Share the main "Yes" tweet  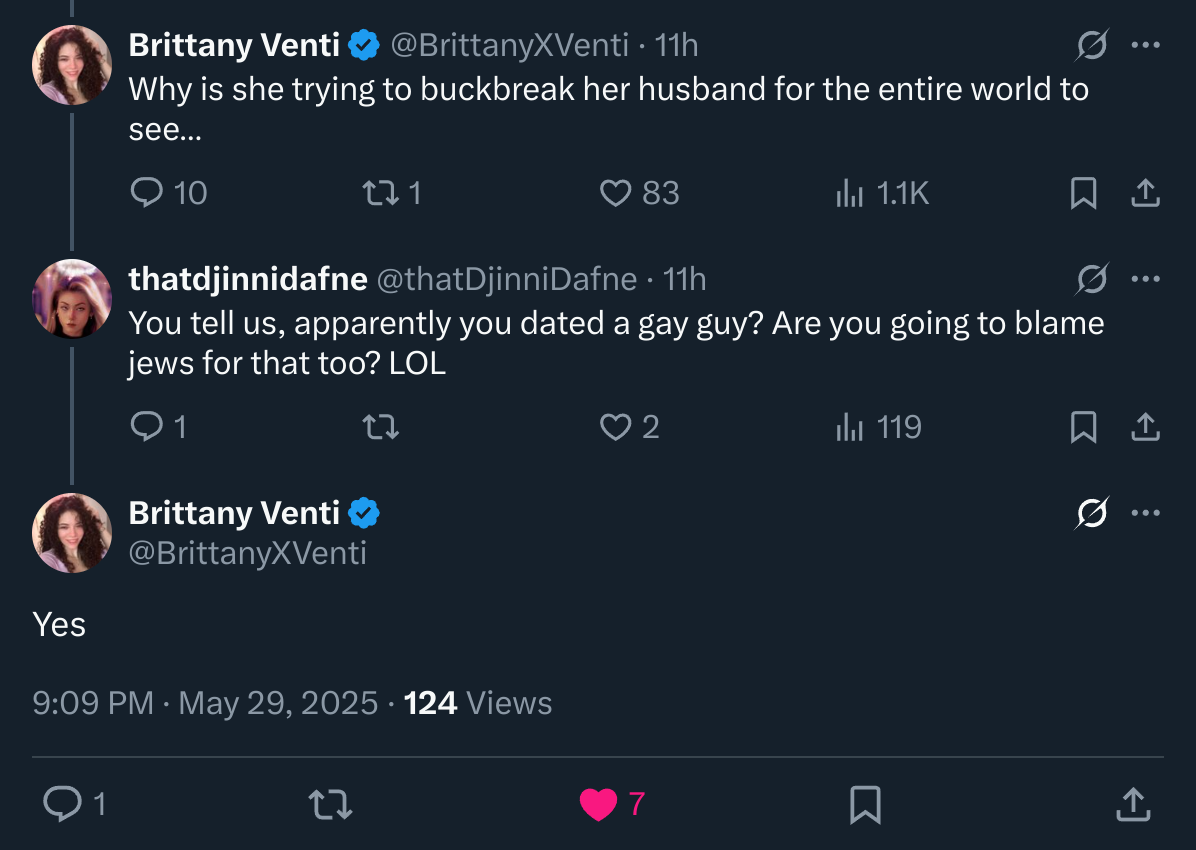pos(1132,803)
